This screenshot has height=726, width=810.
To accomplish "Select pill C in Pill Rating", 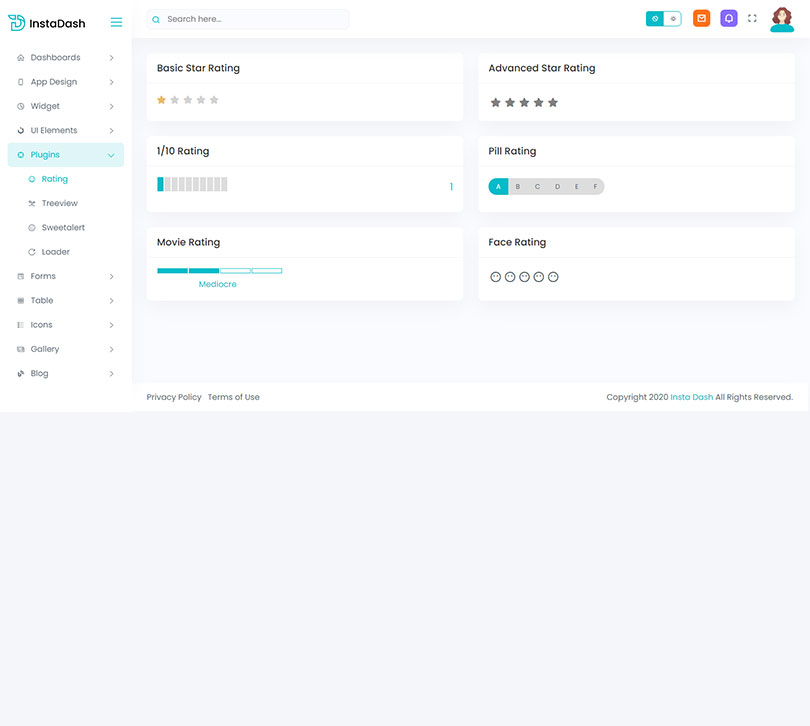I will point(537,187).
